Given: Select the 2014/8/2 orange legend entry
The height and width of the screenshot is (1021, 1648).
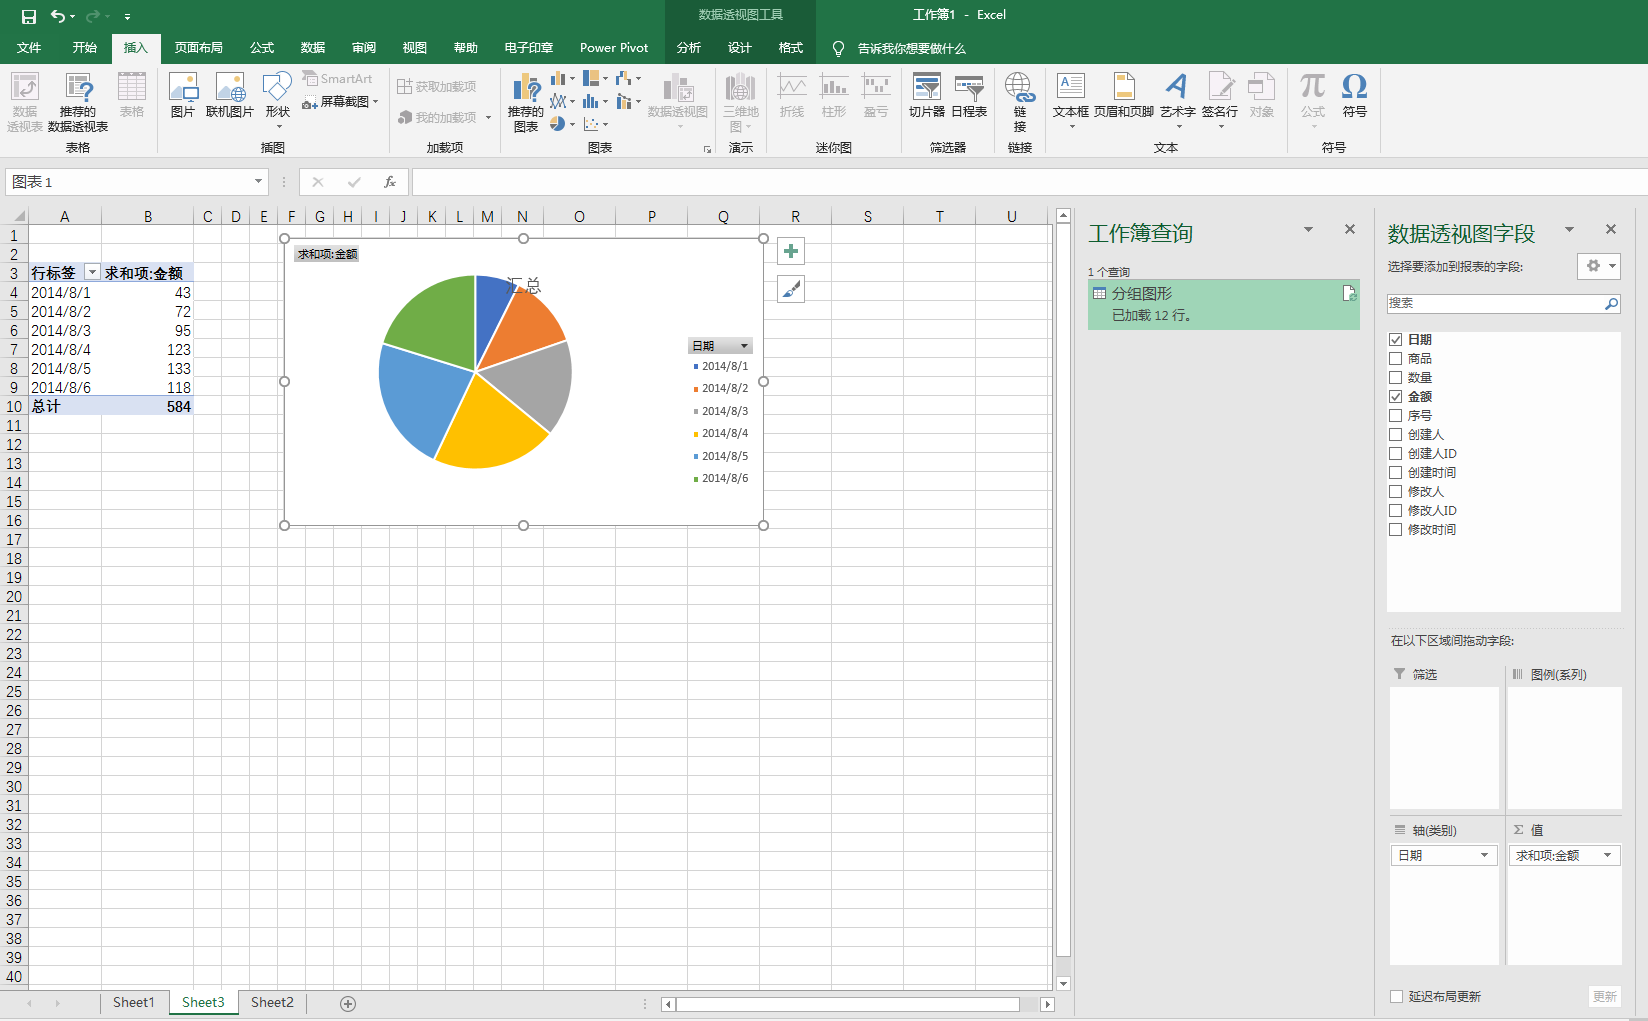Looking at the screenshot, I should [721, 389].
